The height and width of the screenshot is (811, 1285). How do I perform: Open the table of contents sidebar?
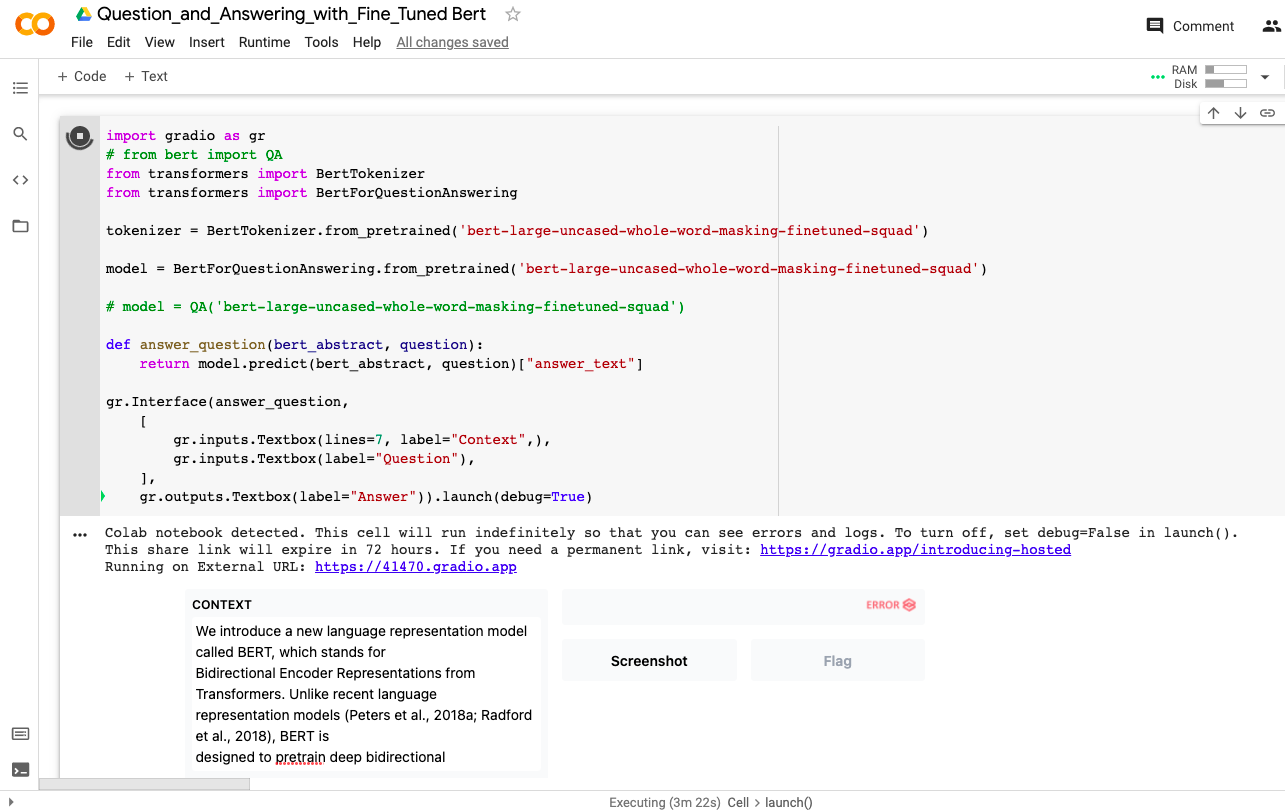pyautogui.click(x=20, y=88)
